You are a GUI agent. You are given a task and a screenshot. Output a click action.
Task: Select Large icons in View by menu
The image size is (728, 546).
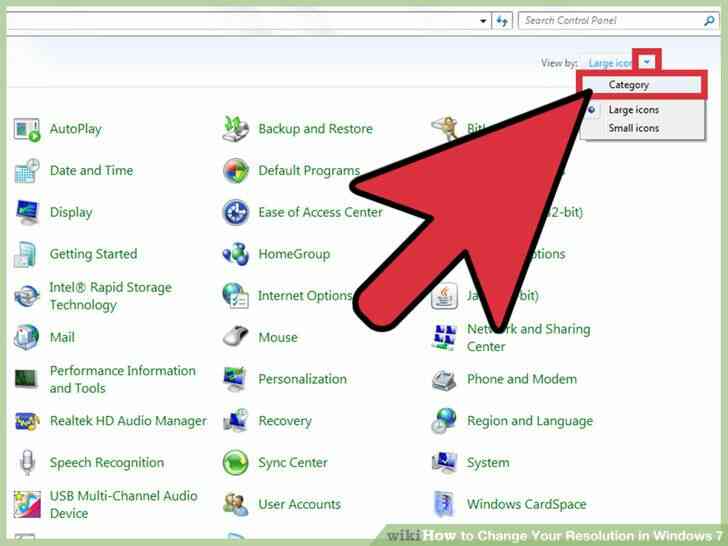[x=633, y=110]
